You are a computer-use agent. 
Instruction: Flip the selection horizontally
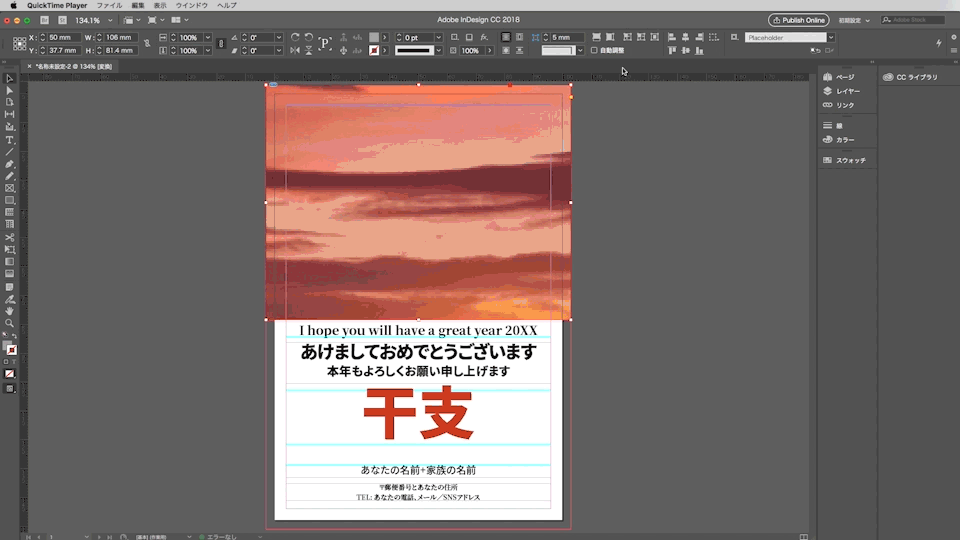click(295, 50)
